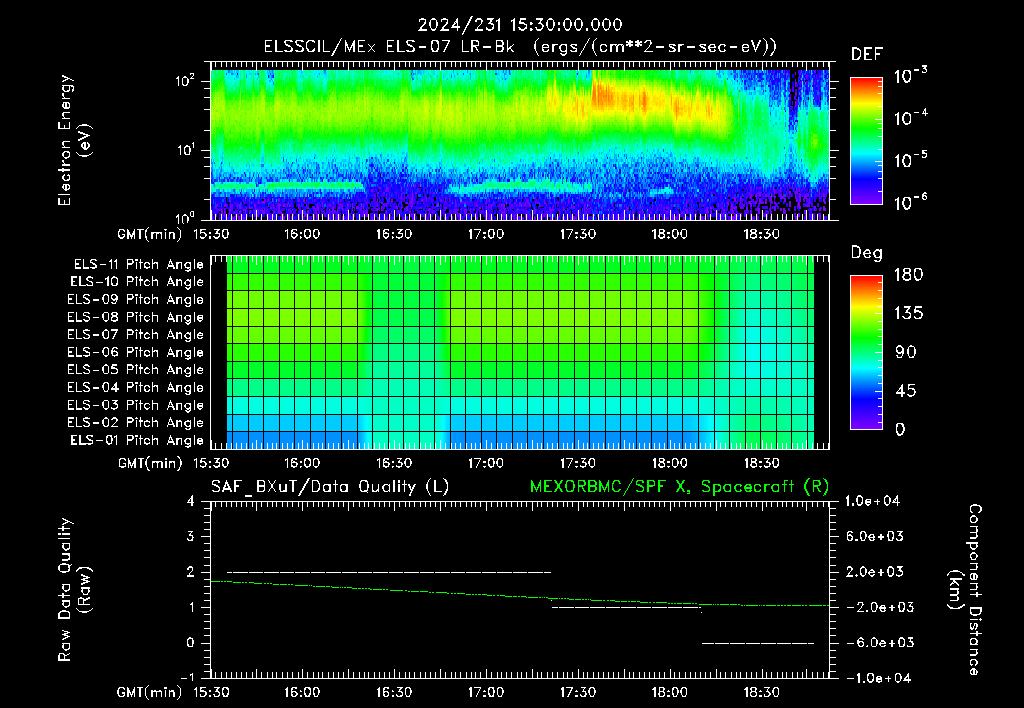Select the ELS-08 Pitch Angle row label
The height and width of the screenshot is (708, 1024).
pos(136,317)
